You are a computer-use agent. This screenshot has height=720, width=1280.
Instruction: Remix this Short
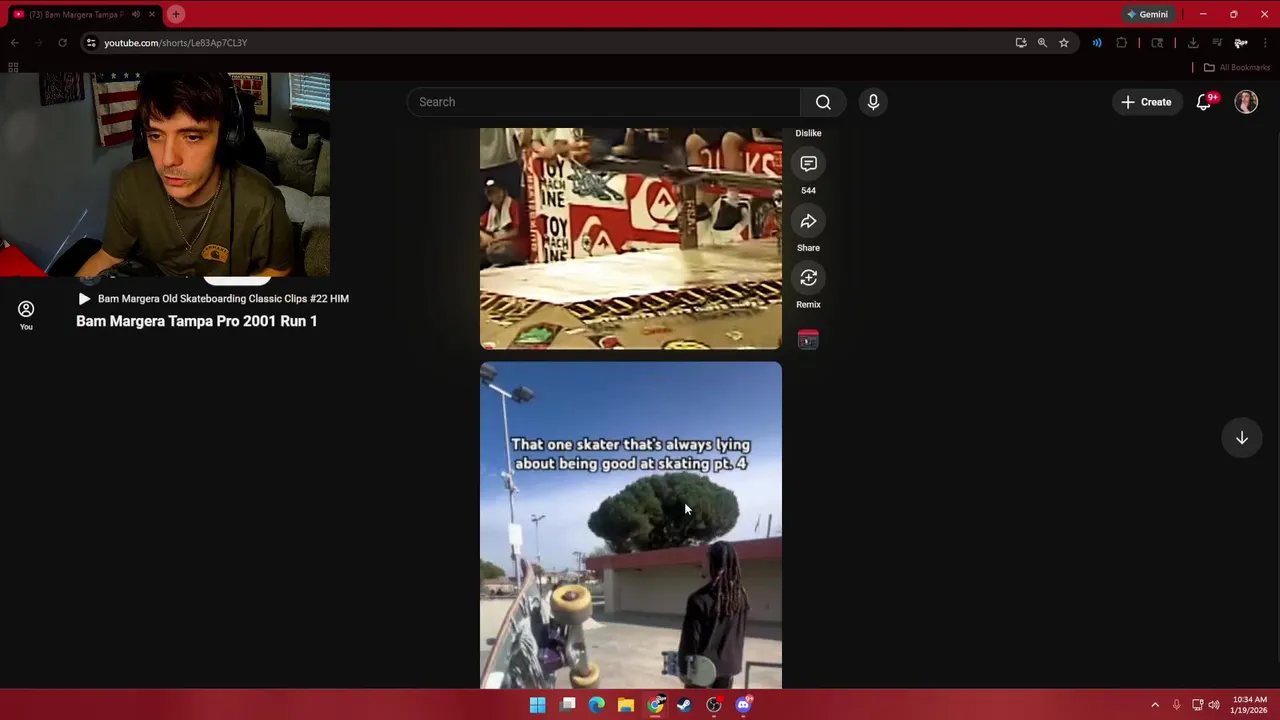click(808, 278)
